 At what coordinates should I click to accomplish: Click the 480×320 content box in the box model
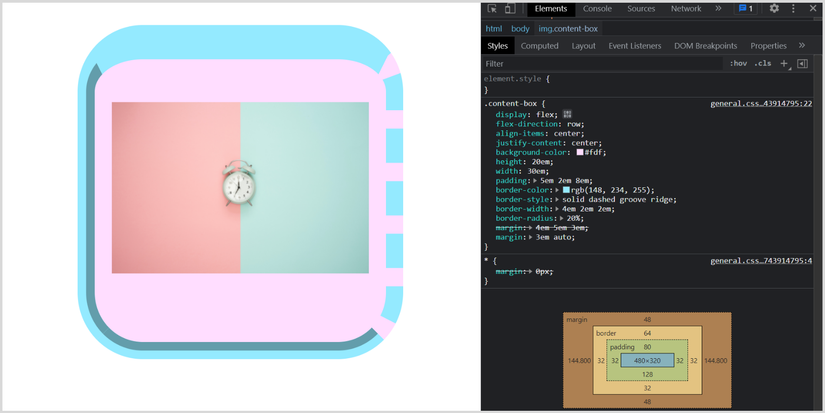tap(647, 360)
